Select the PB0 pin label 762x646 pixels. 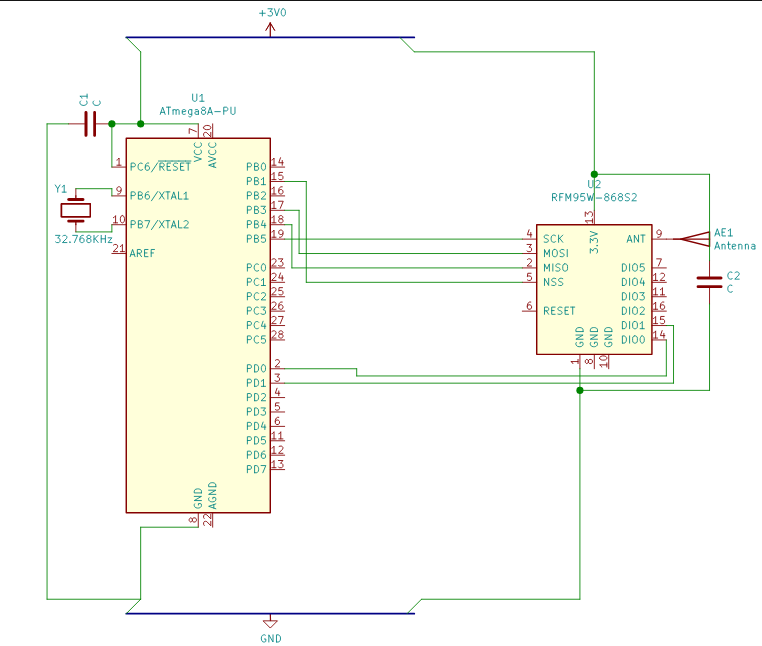256,167
